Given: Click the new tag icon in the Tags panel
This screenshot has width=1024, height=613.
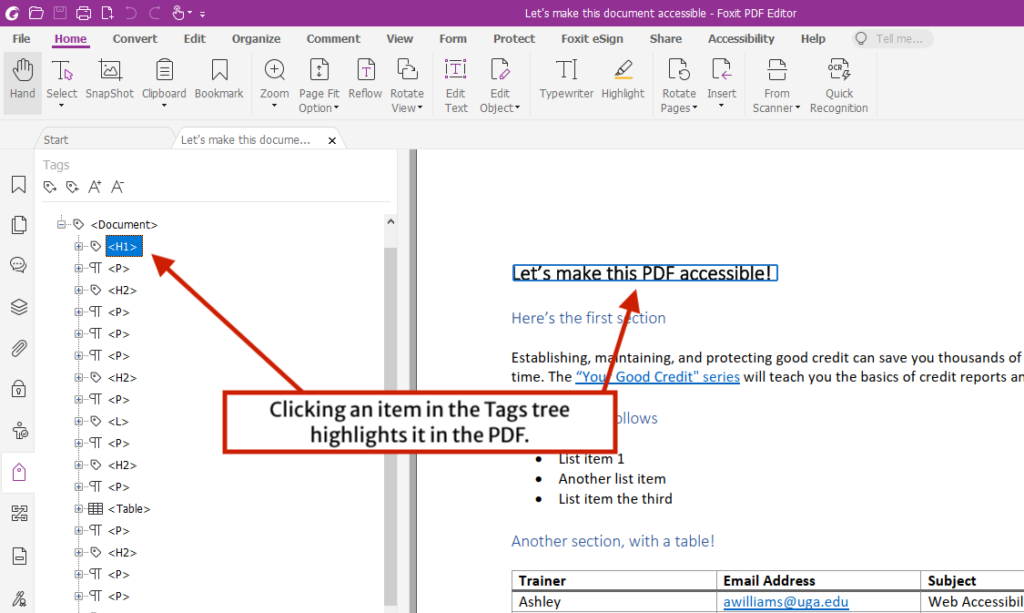Looking at the screenshot, I should (x=49, y=187).
